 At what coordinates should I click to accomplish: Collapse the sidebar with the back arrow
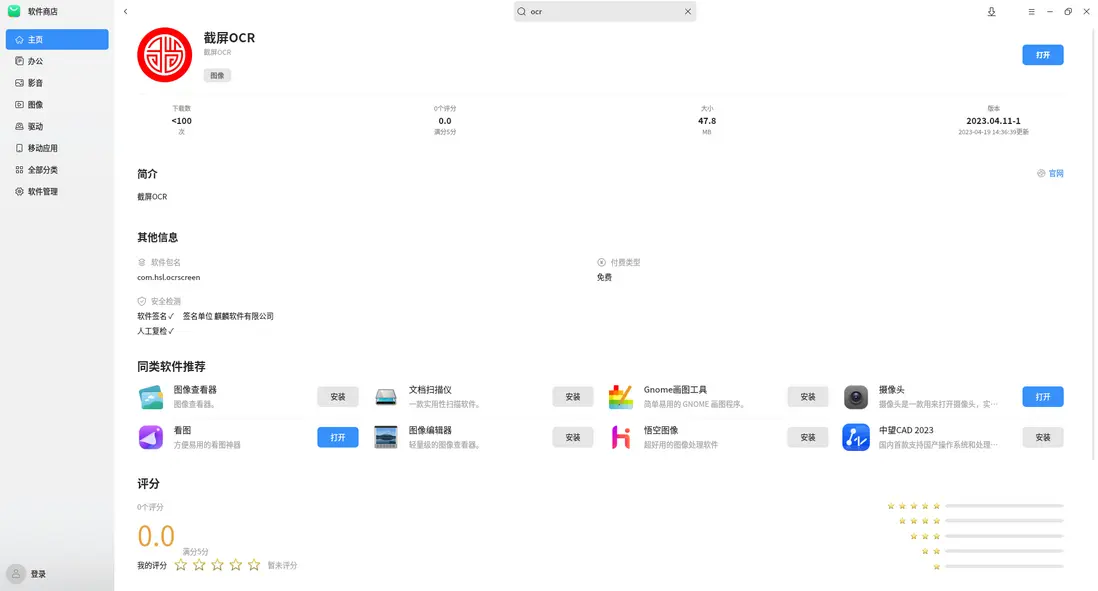point(125,11)
